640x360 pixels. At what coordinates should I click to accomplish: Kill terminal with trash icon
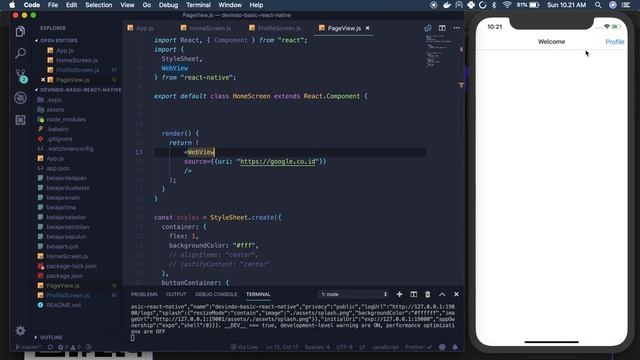click(428, 294)
